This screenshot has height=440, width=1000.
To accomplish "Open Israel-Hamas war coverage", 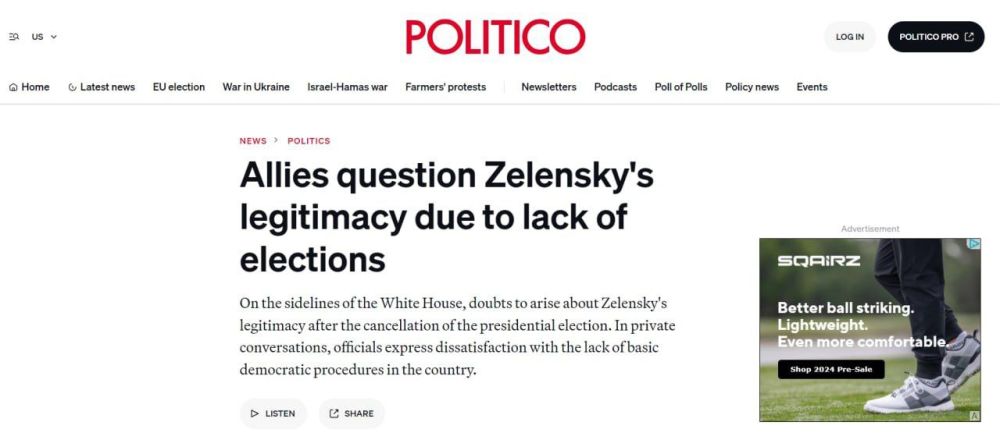I will click(347, 87).
